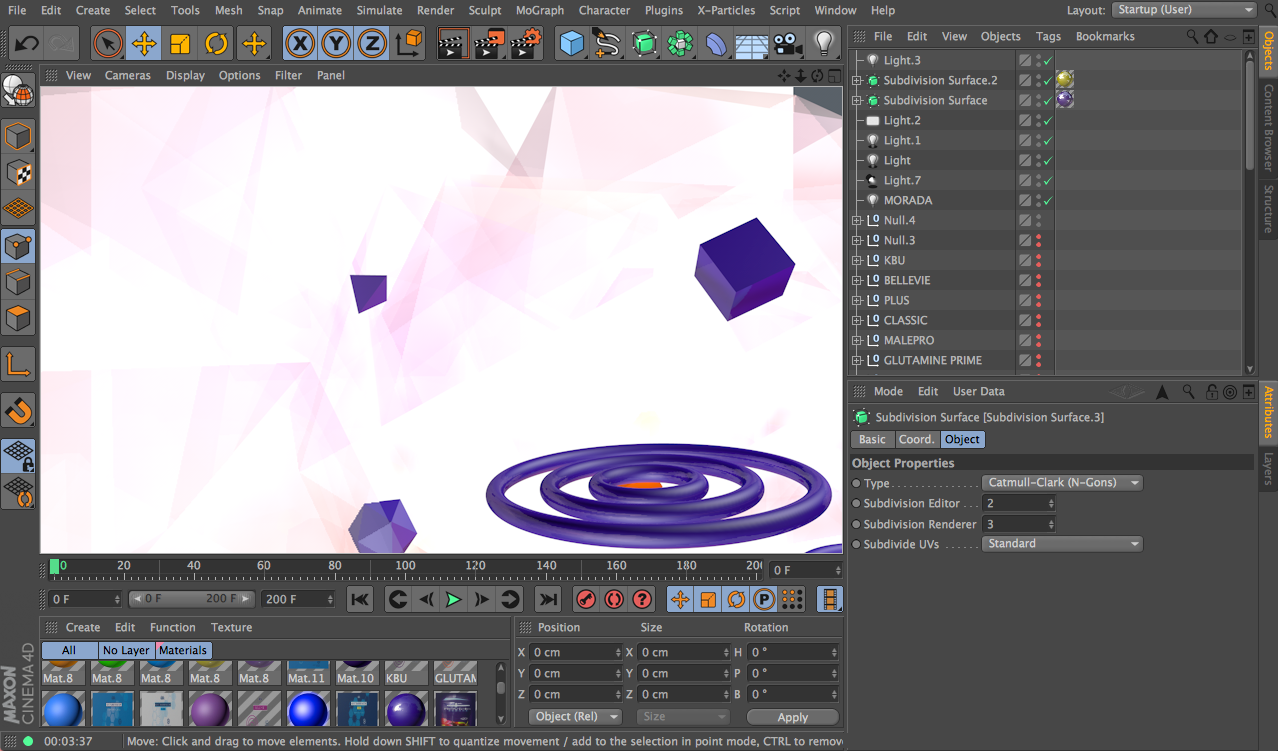Open the viewport Cameras menu
This screenshot has height=751, width=1278.
(x=128, y=75)
